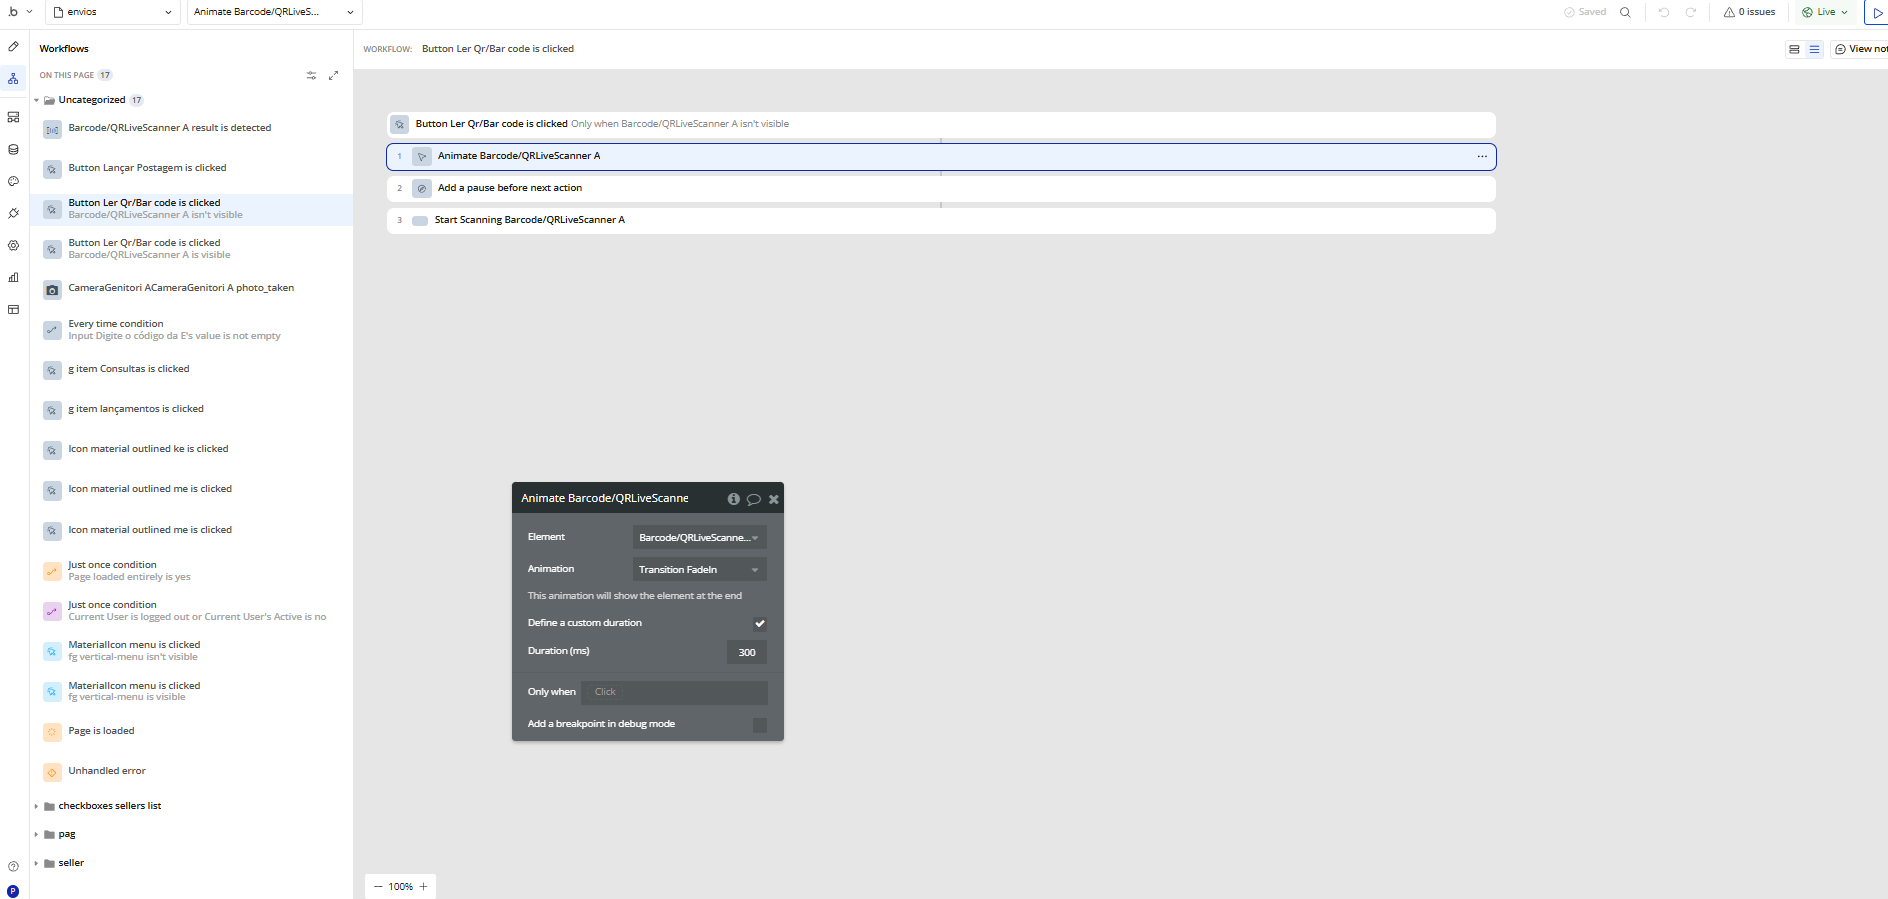This screenshot has width=1888, height=899.
Task: Open workflow list filter settings icon
Action: (x=311, y=75)
